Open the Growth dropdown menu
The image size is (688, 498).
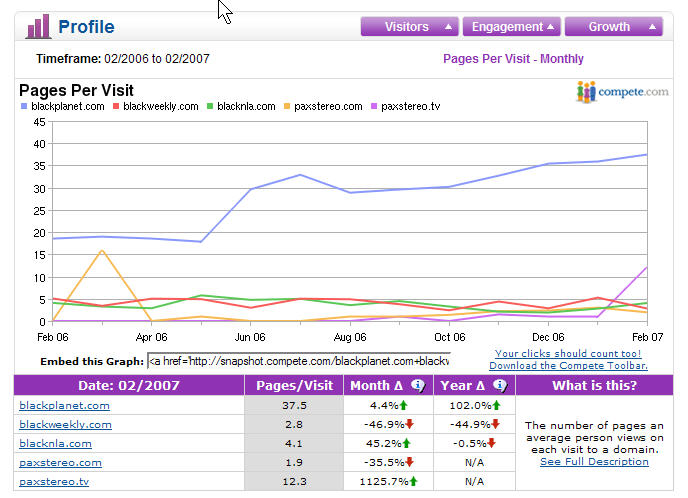tap(613, 27)
